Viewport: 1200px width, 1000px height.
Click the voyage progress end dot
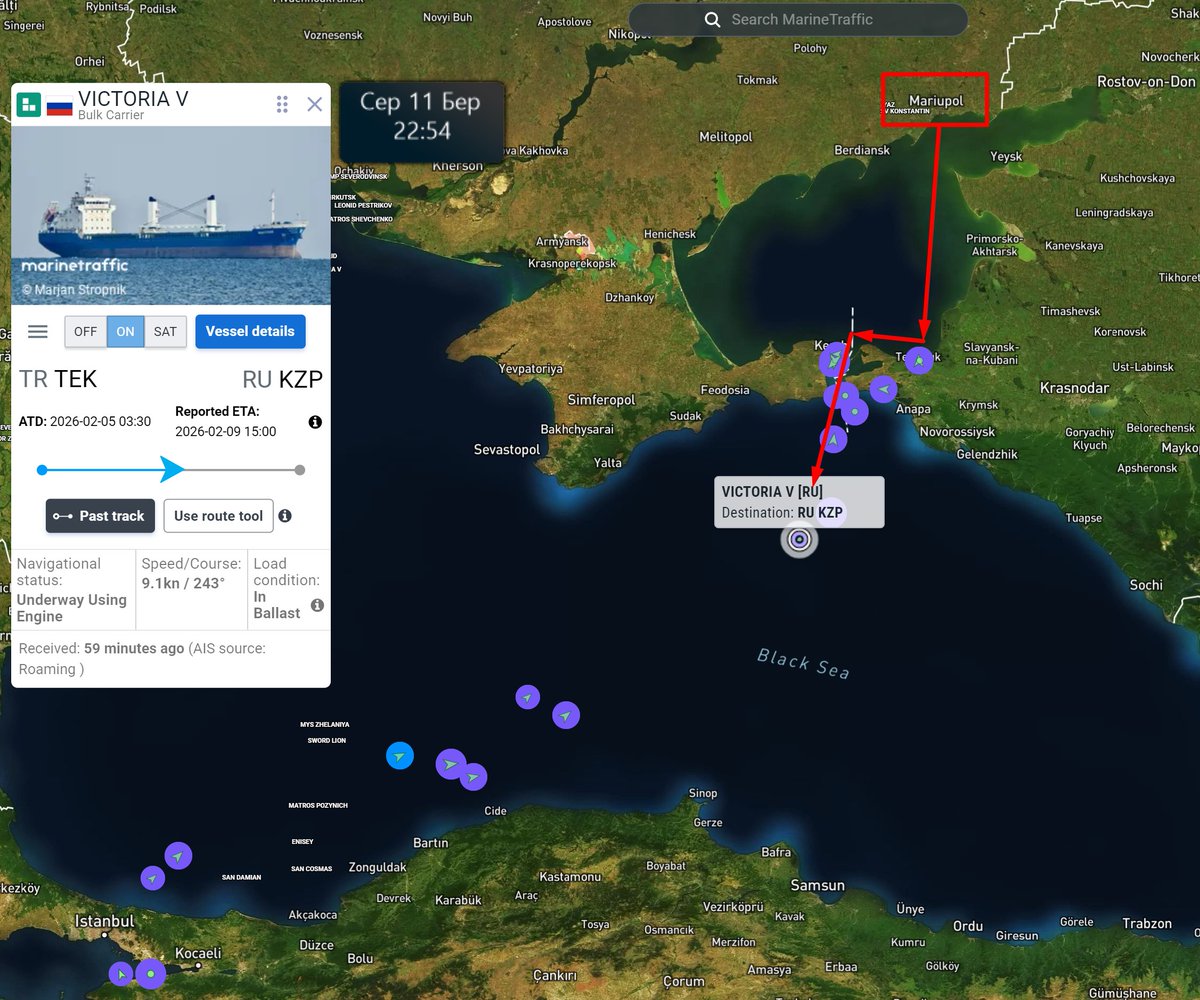(x=300, y=470)
